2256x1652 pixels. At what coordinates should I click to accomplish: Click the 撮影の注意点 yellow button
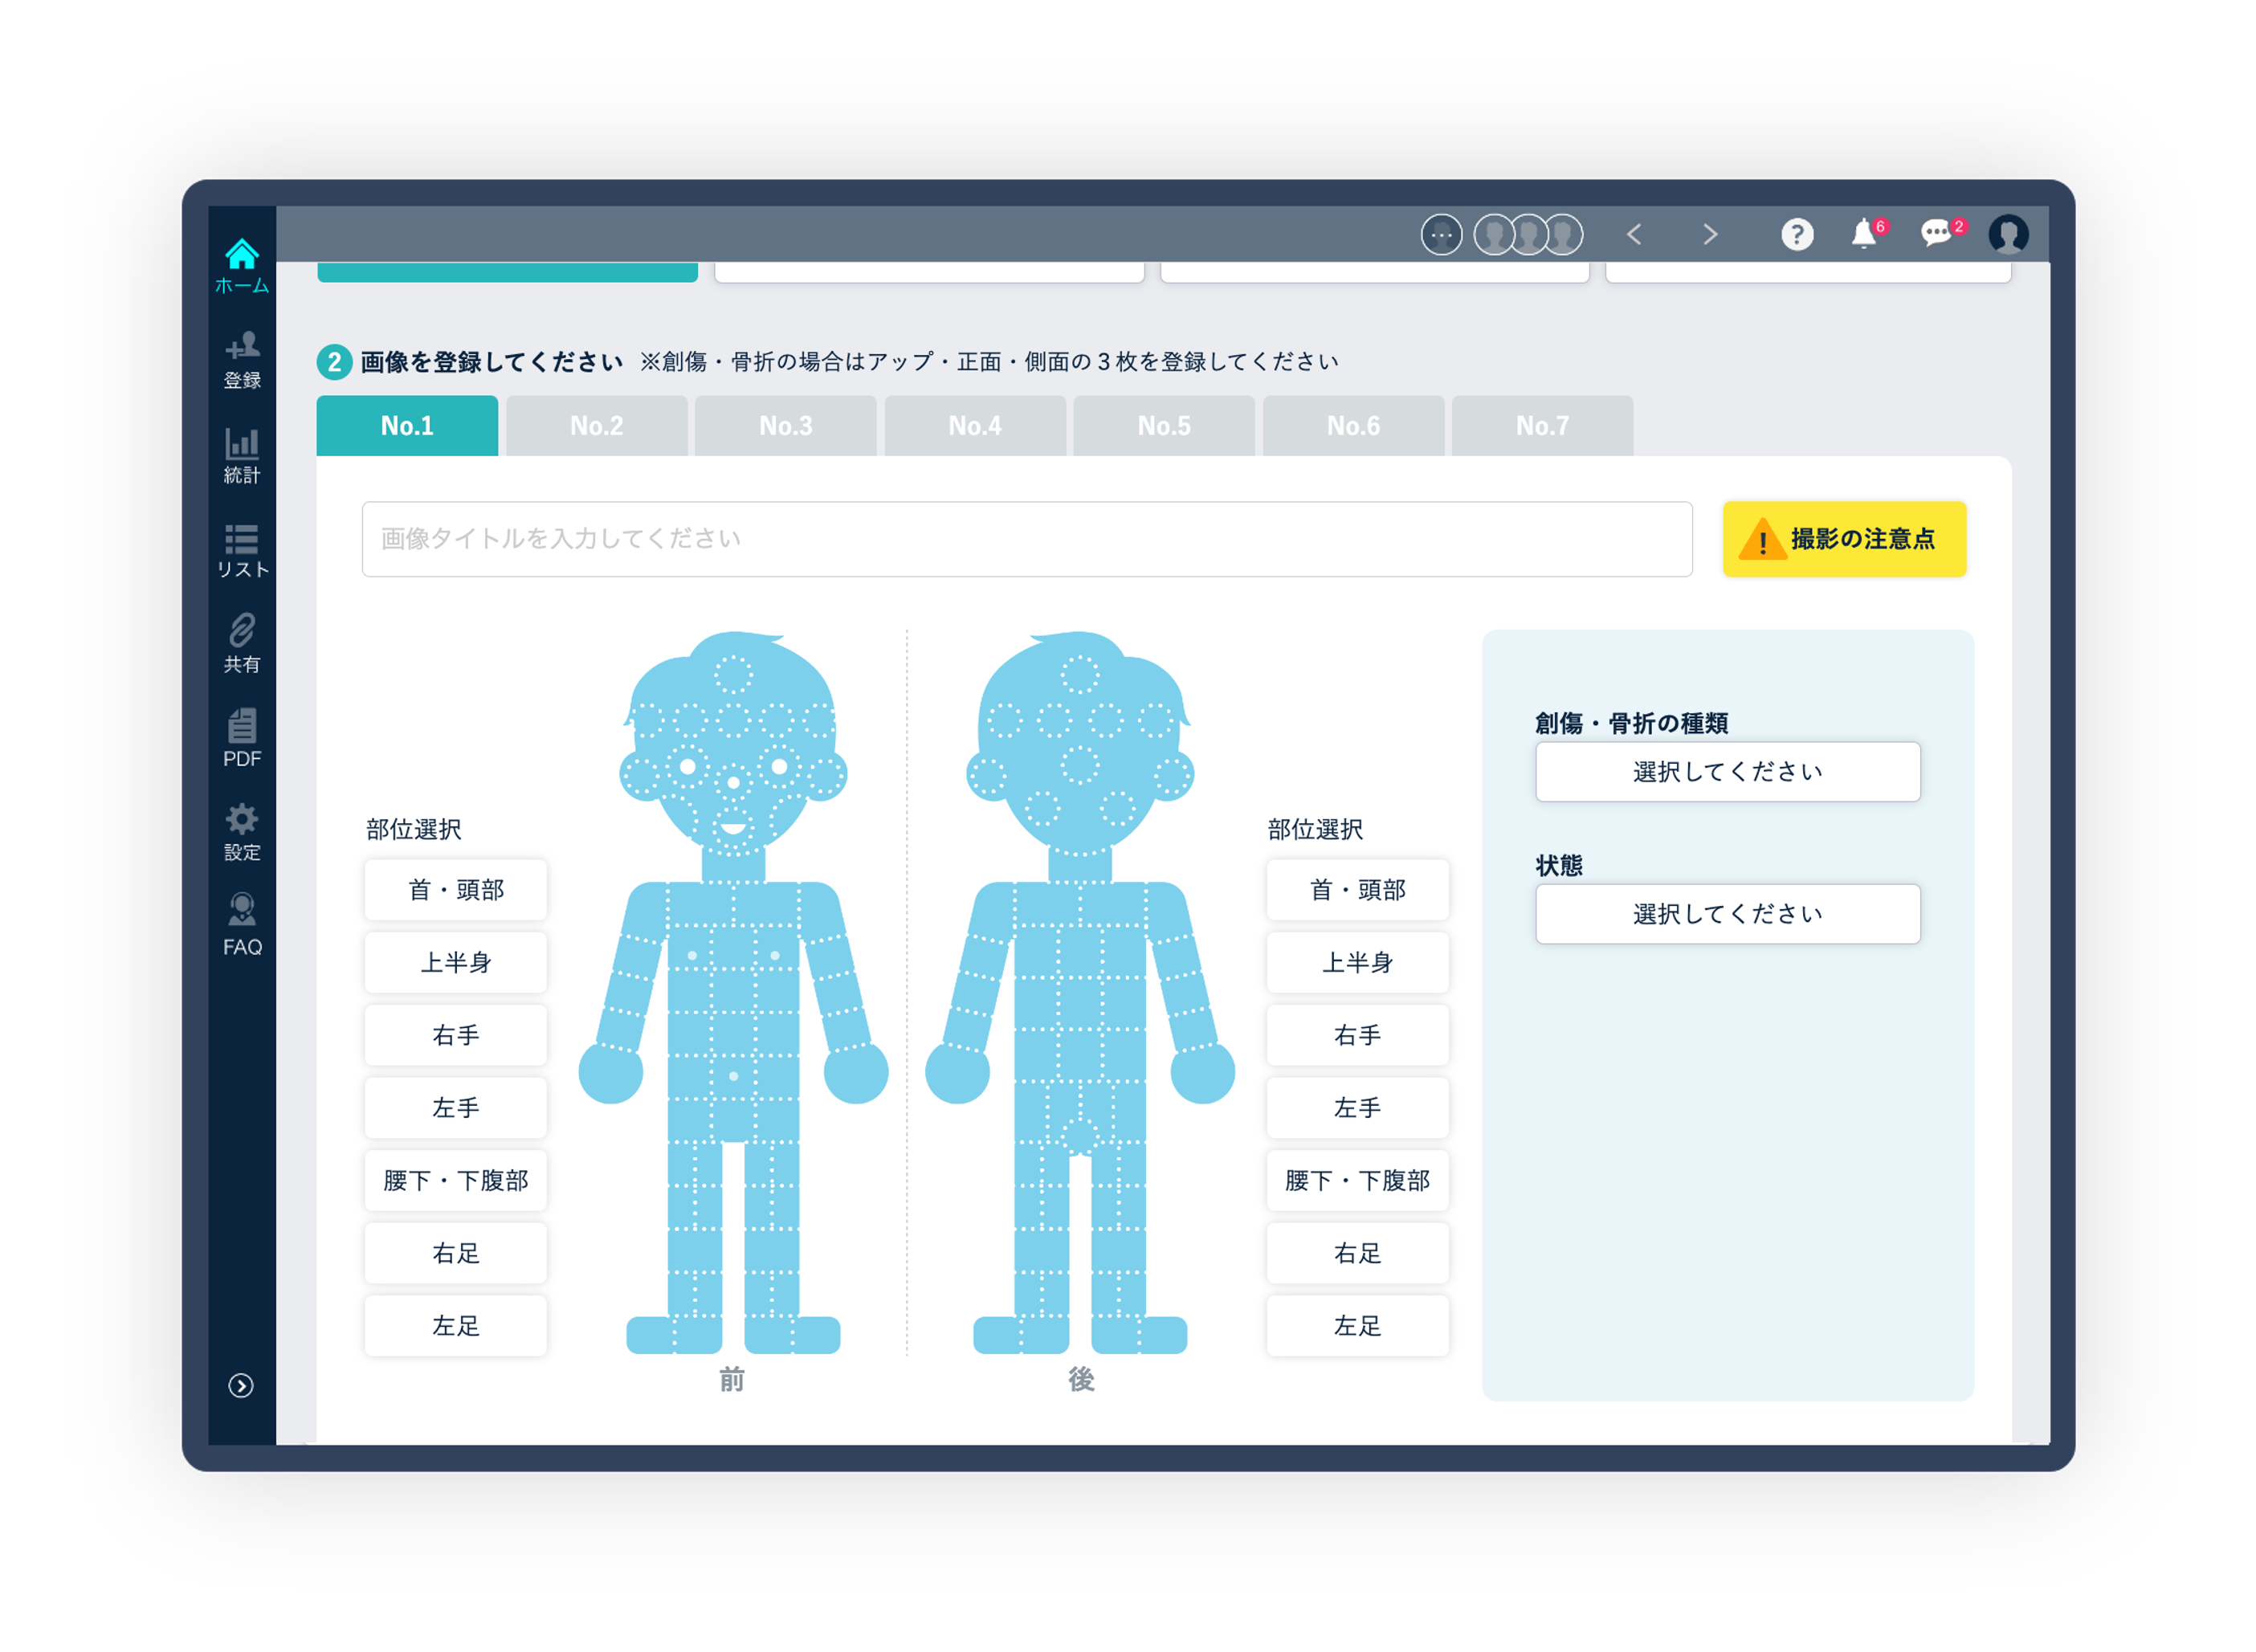click(x=1845, y=539)
